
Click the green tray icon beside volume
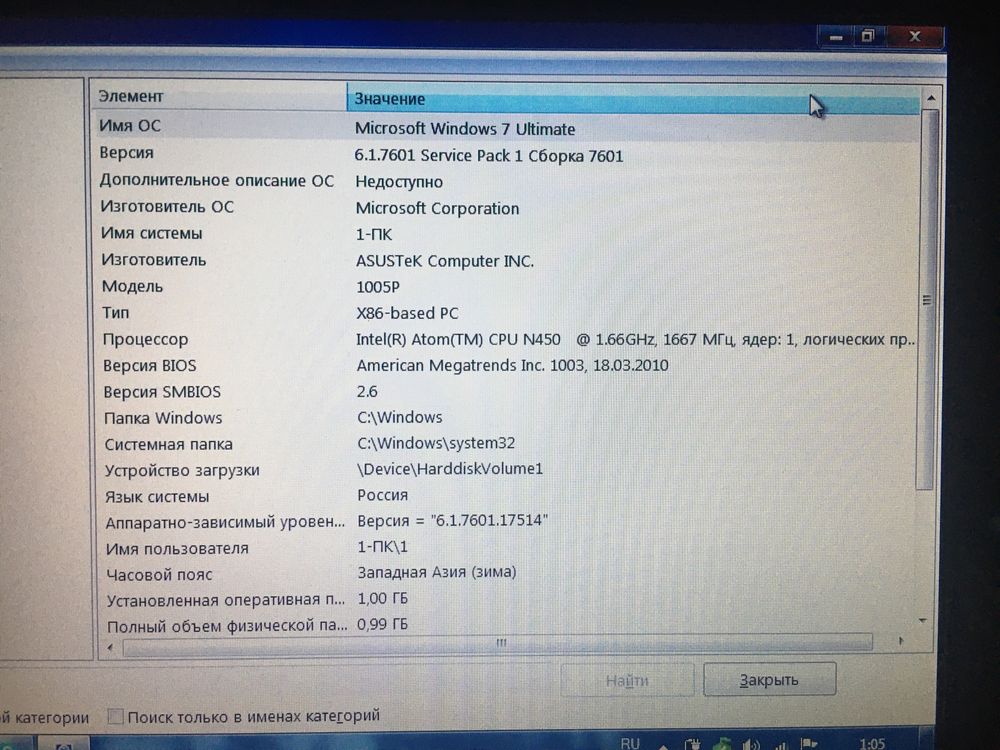tap(722, 744)
